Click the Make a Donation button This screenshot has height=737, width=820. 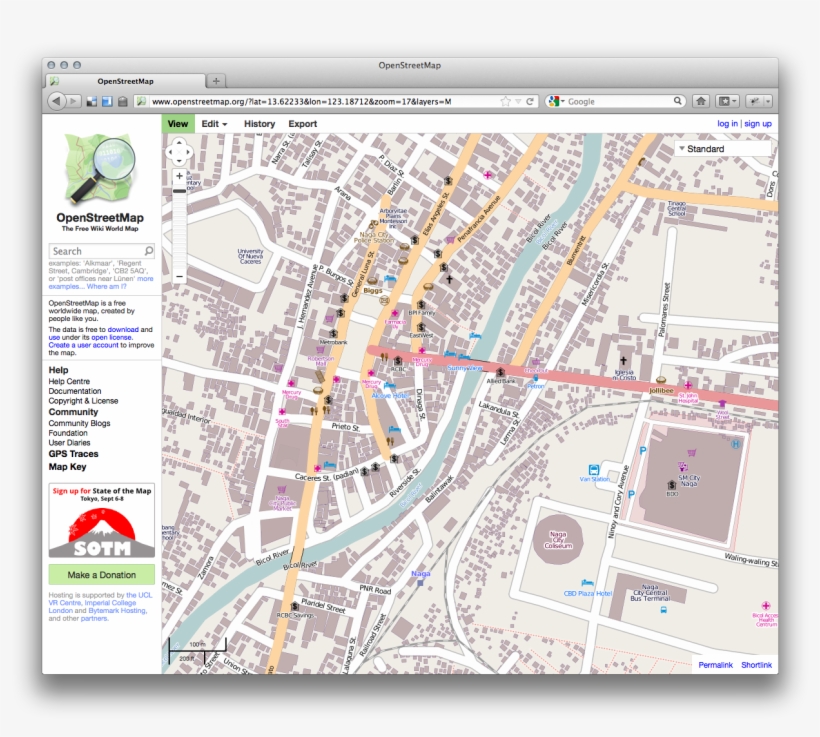pos(101,574)
